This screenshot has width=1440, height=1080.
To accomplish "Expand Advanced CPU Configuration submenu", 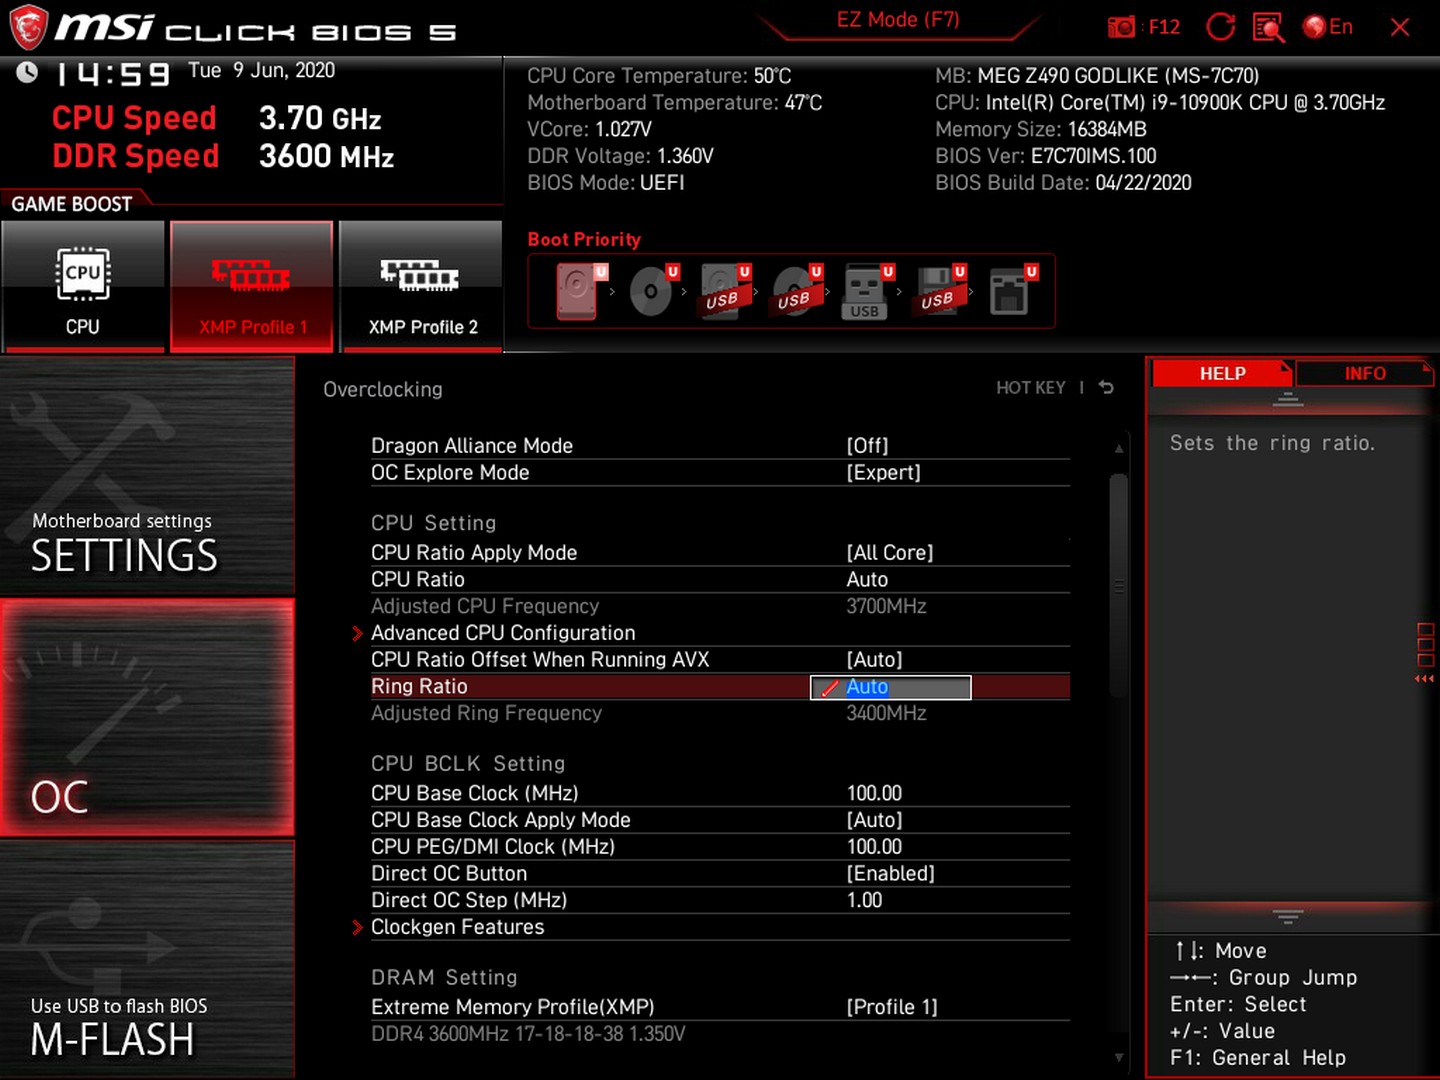I will [x=503, y=633].
